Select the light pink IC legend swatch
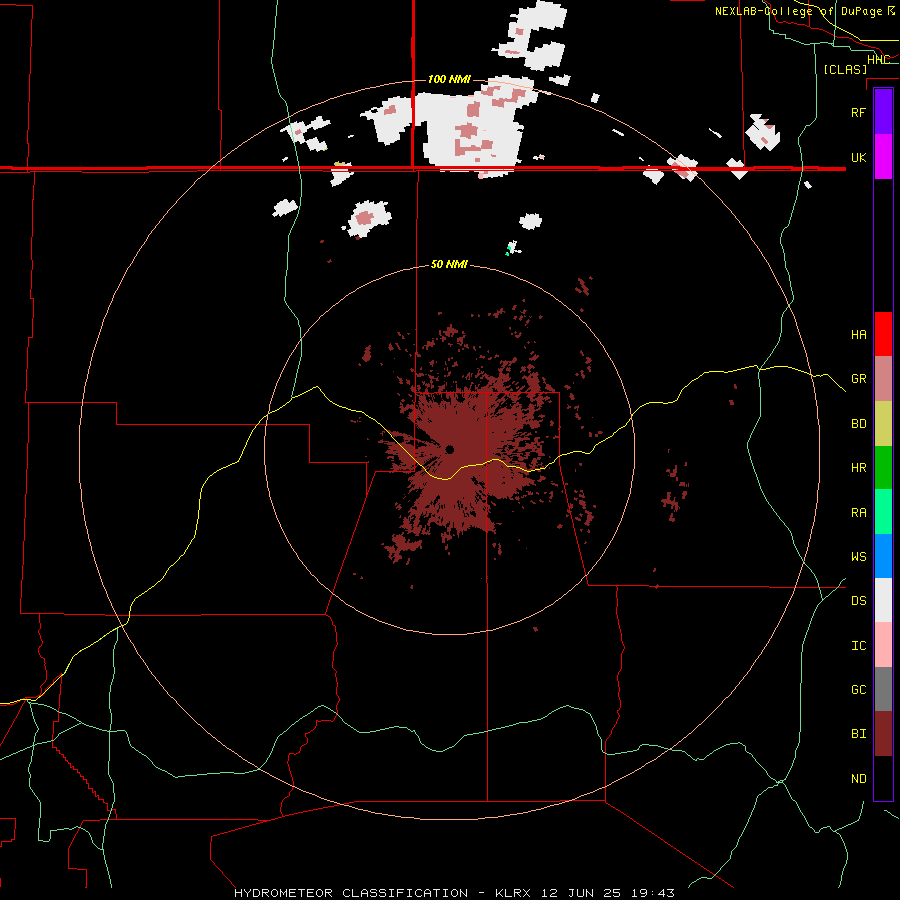 tap(883, 645)
